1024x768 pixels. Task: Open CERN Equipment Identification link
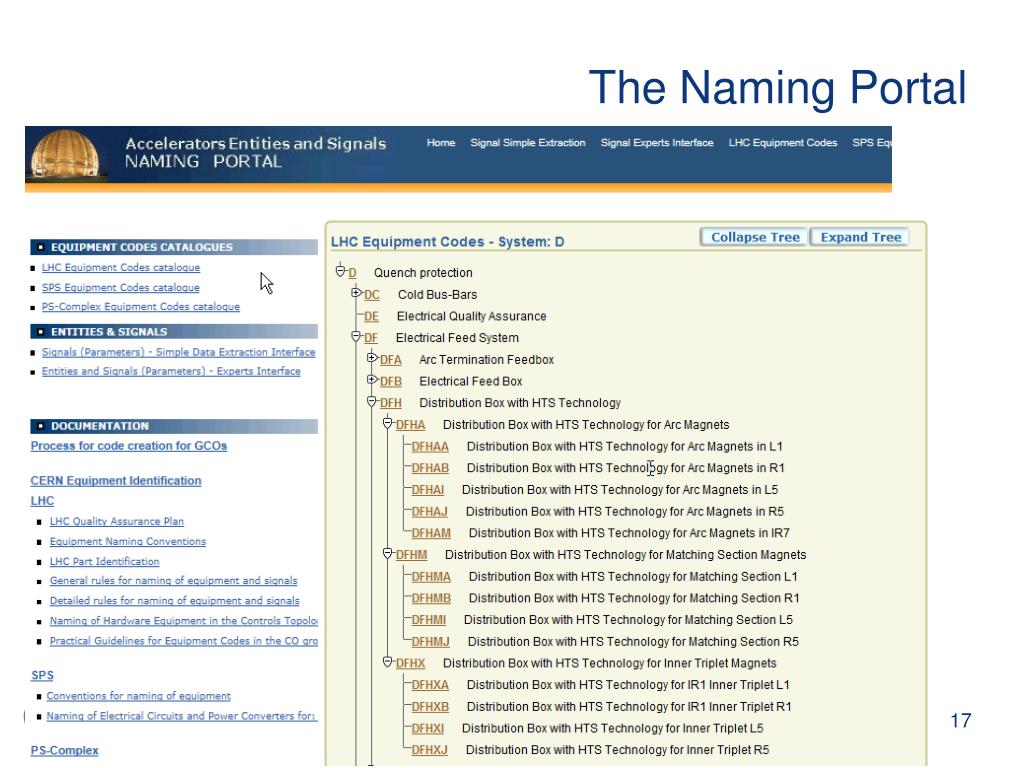[x=116, y=481]
